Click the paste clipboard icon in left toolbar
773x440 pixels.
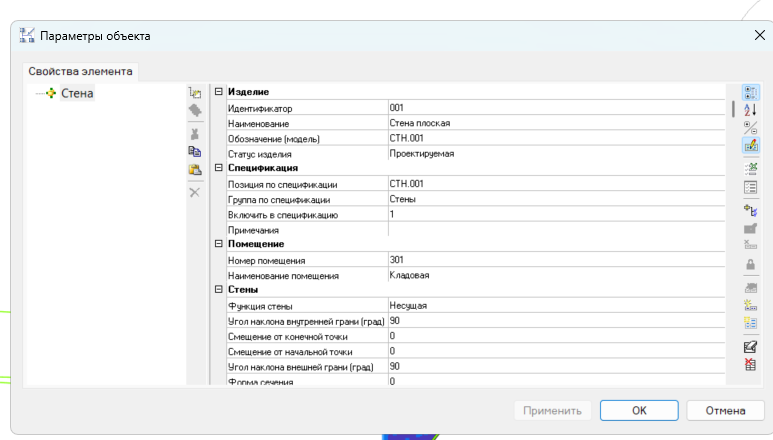[x=195, y=170]
